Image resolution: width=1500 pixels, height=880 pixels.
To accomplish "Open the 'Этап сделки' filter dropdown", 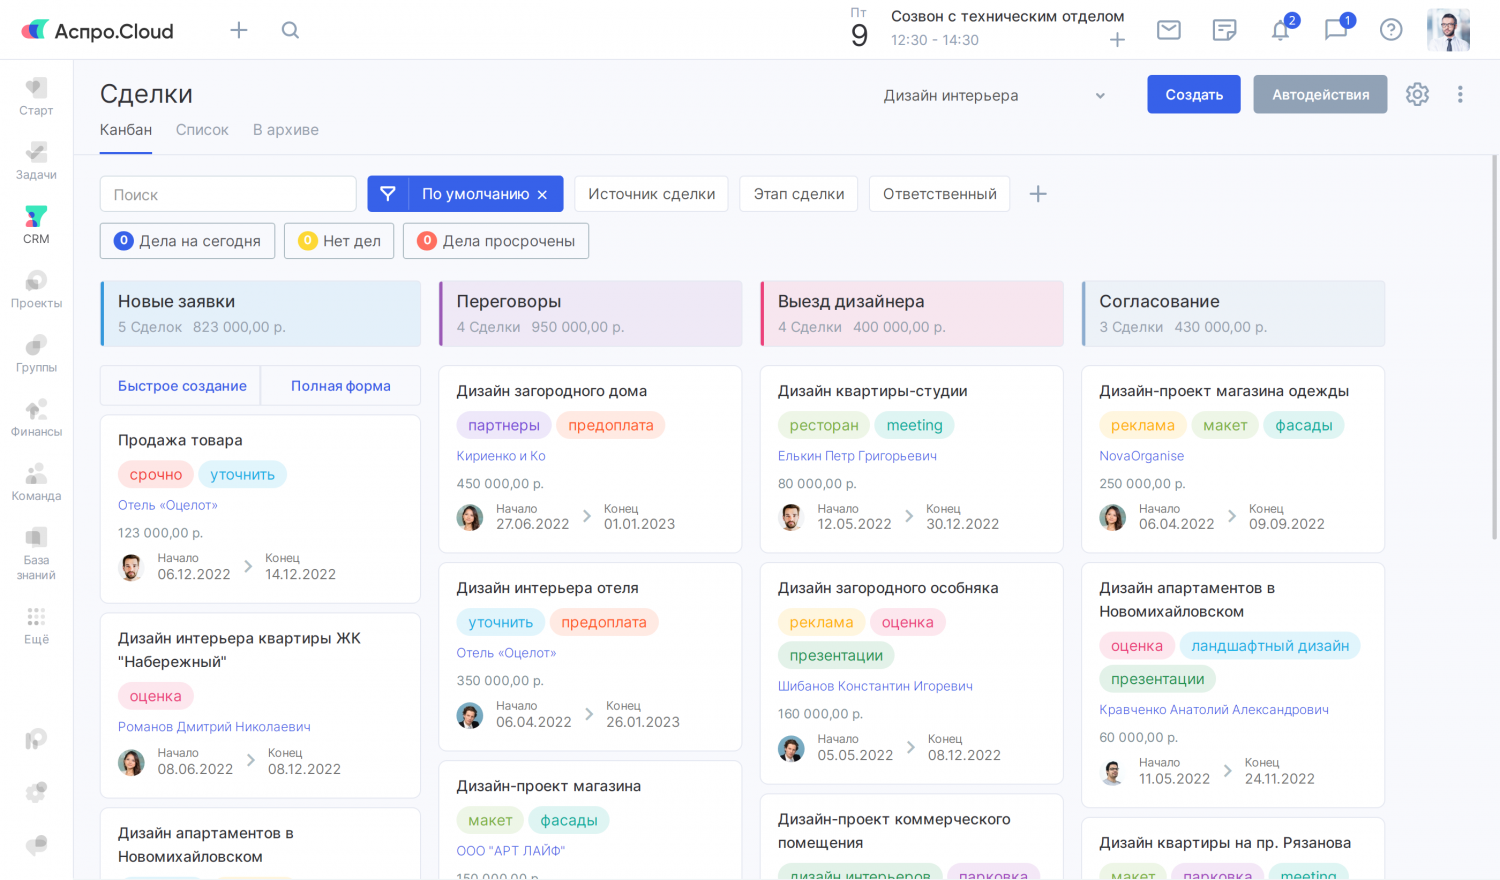I will click(x=798, y=194).
